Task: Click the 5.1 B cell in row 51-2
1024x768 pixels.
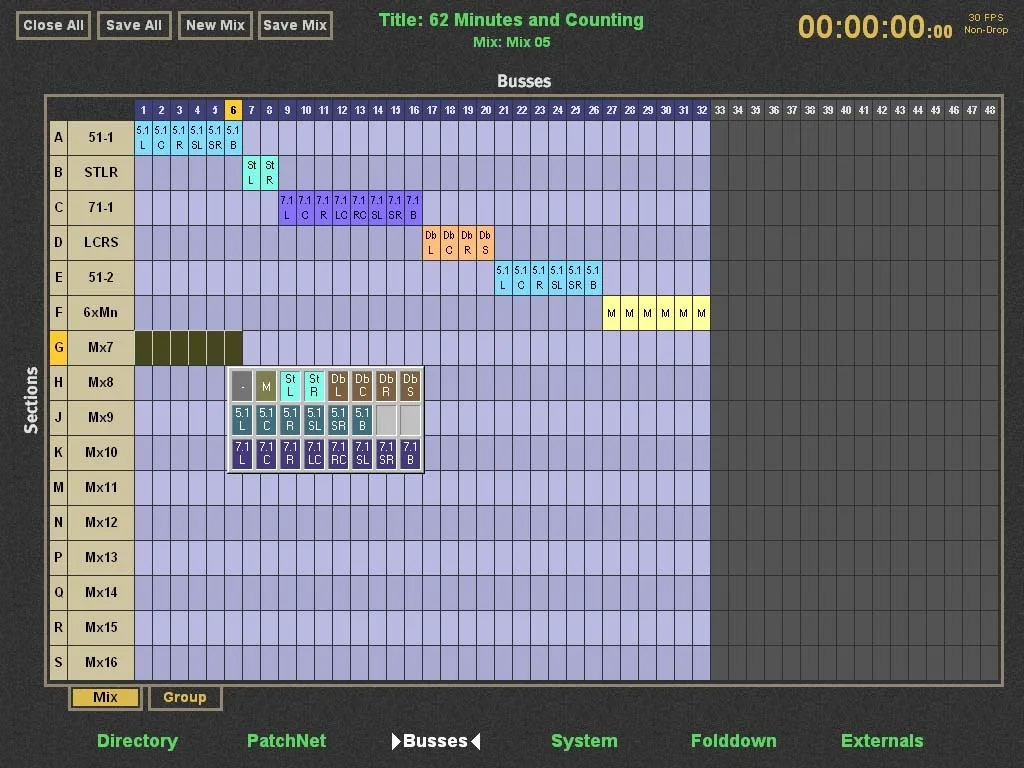Action: (x=593, y=278)
